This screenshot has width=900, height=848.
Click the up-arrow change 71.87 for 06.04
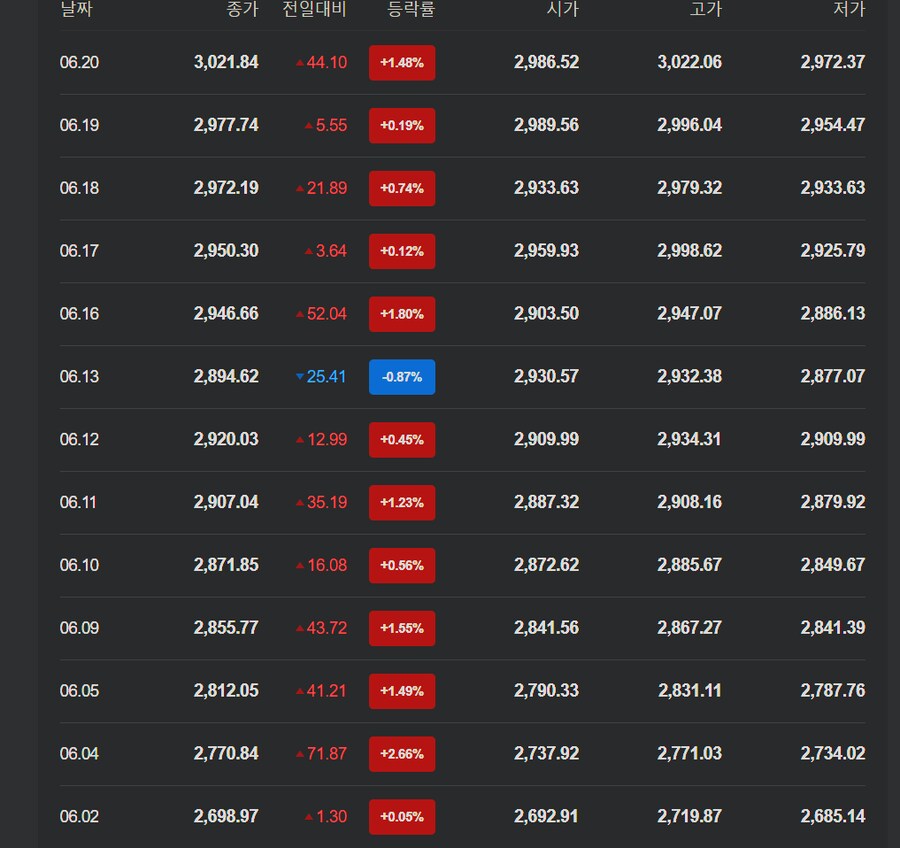tap(321, 753)
